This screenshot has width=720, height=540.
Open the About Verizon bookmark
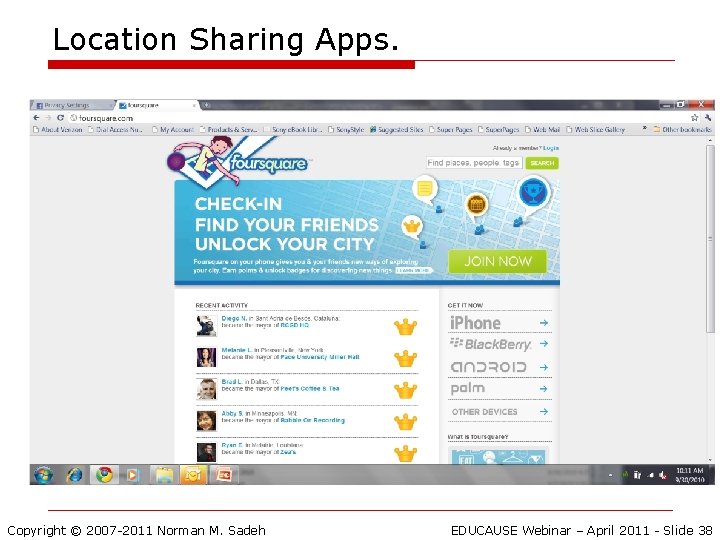pyautogui.click(x=57, y=129)
